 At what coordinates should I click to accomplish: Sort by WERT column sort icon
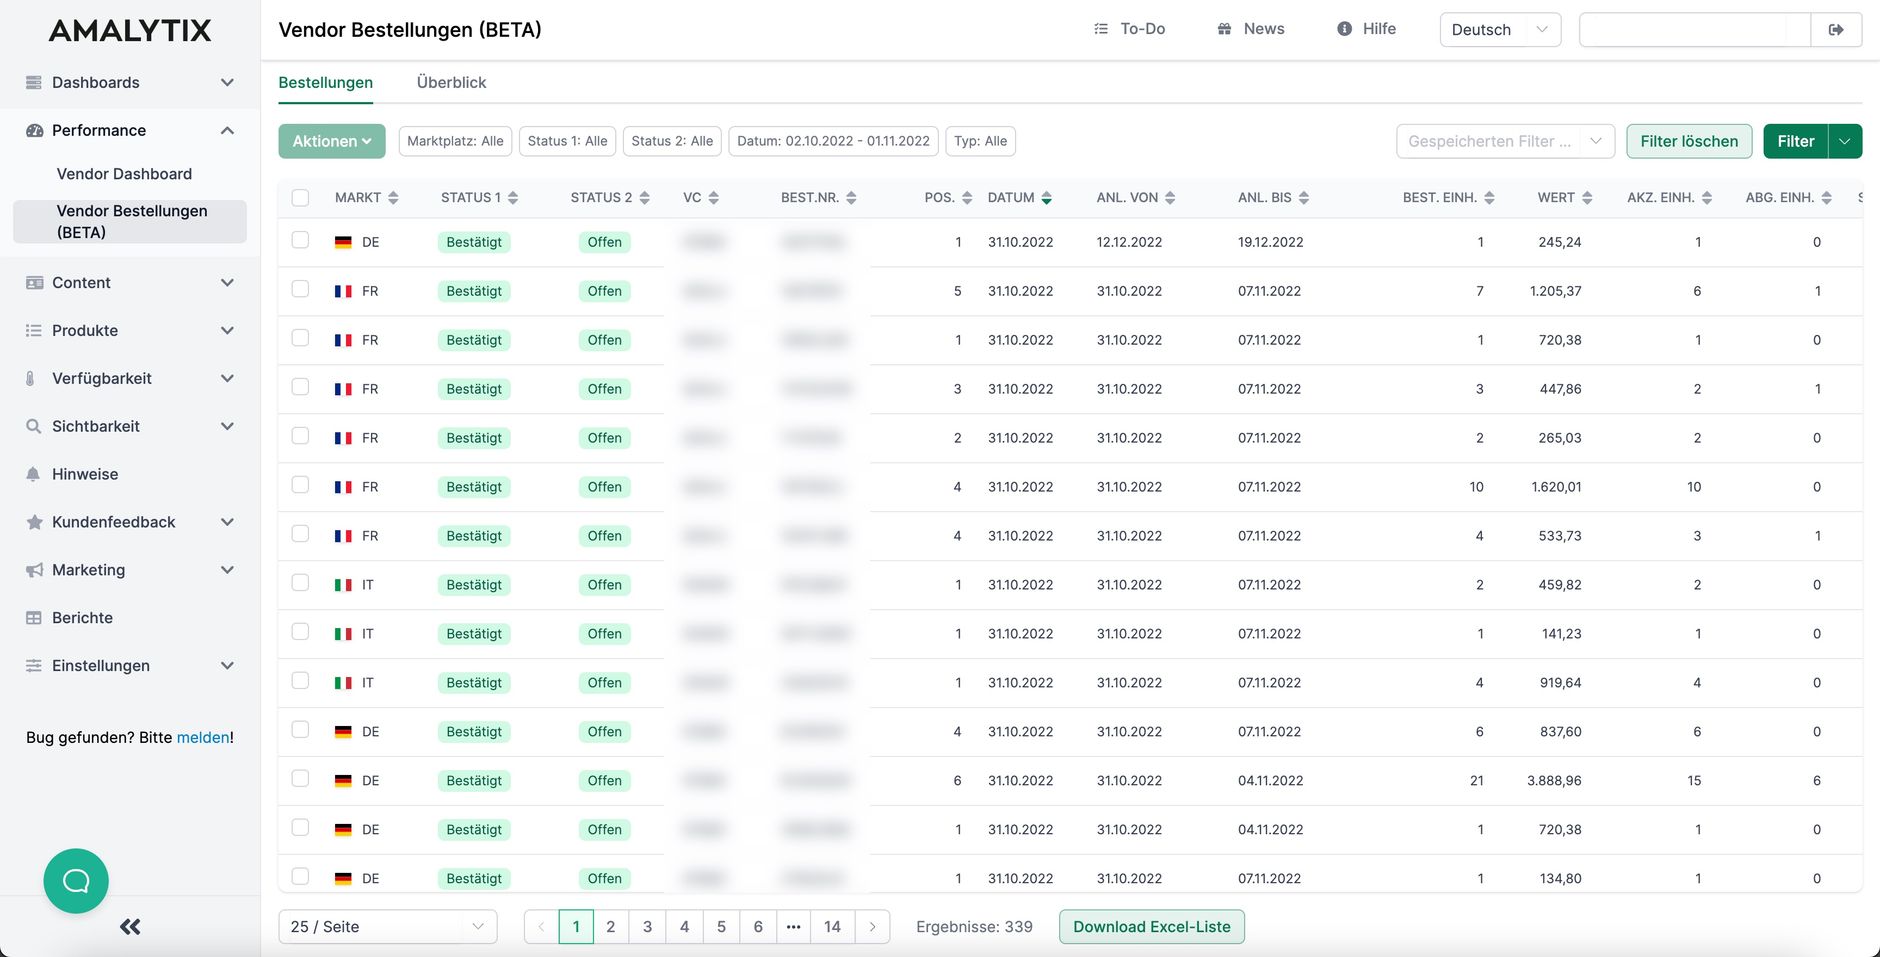click(1587, 198)
